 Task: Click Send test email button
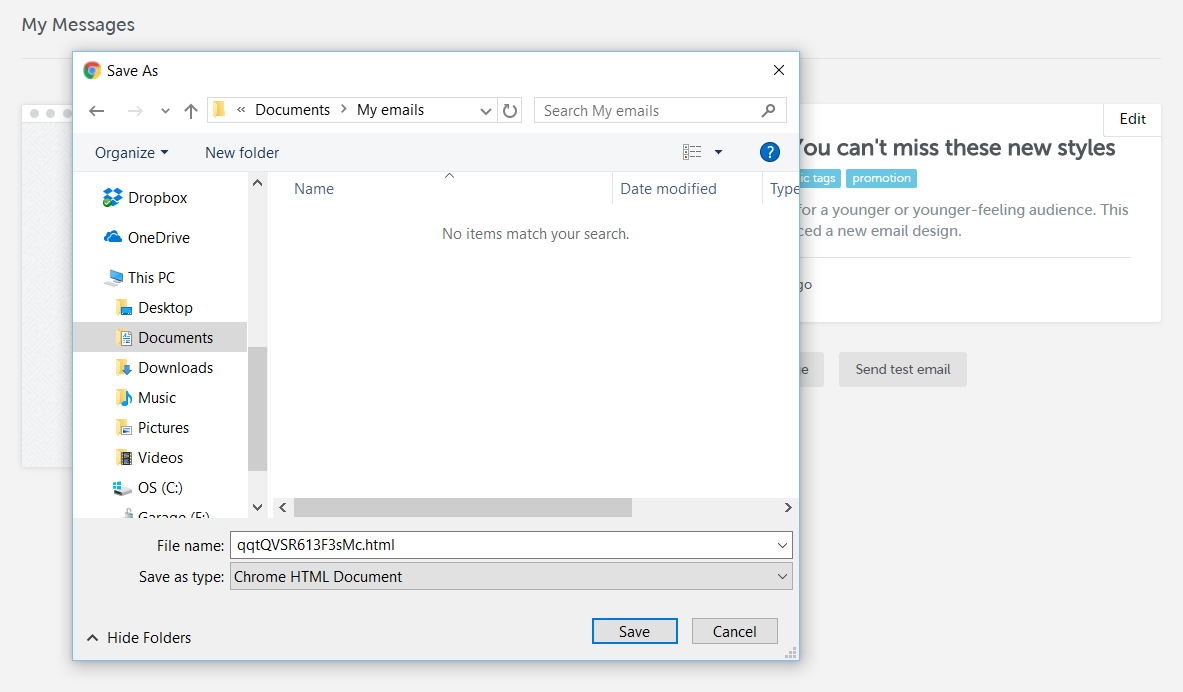coord(902,370)
